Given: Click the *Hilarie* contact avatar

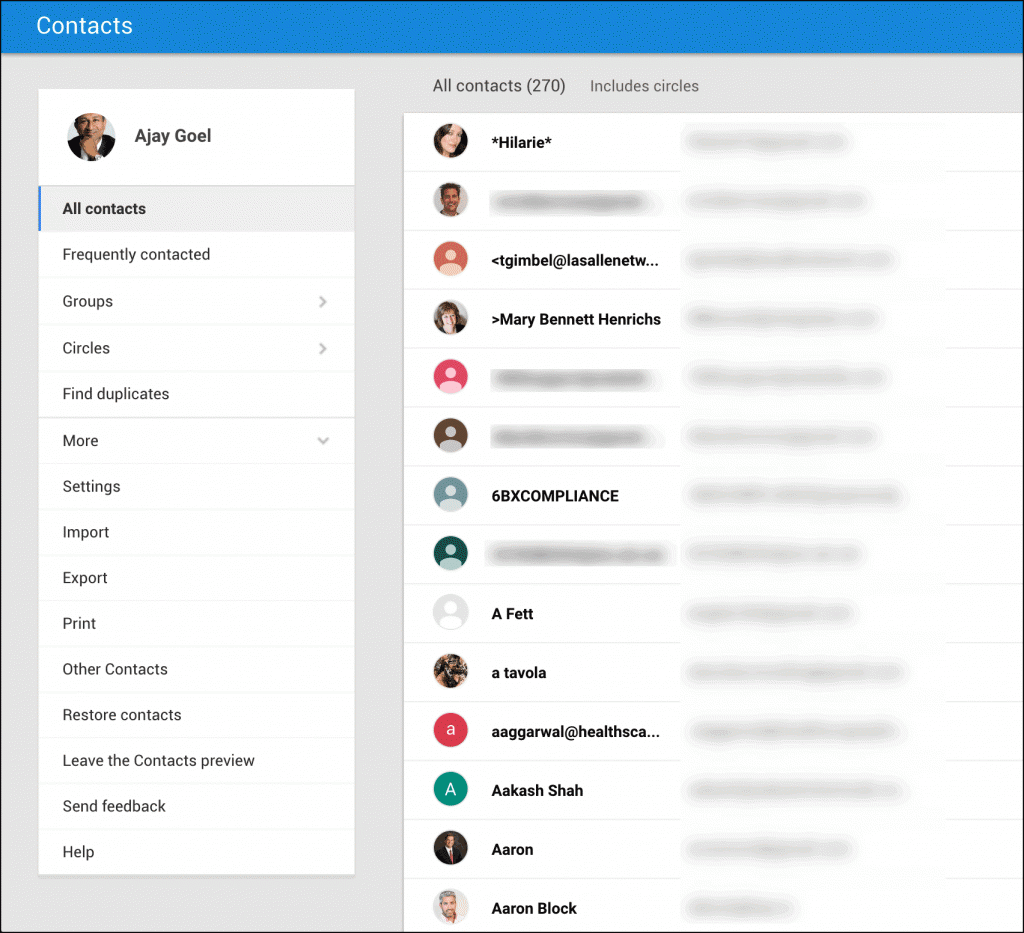Looking at the screenshot, I should [x=450, y=142].
